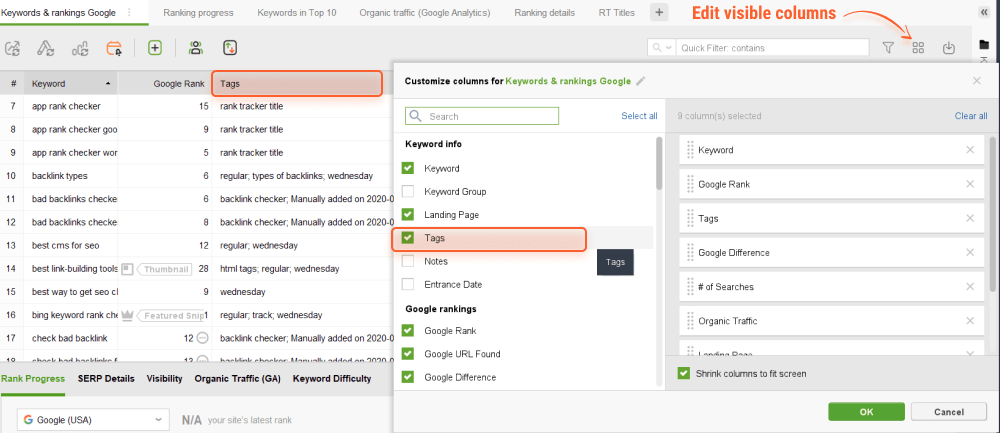
Task: Select the 'backlink types' keyword row
Action: (196, 176)
